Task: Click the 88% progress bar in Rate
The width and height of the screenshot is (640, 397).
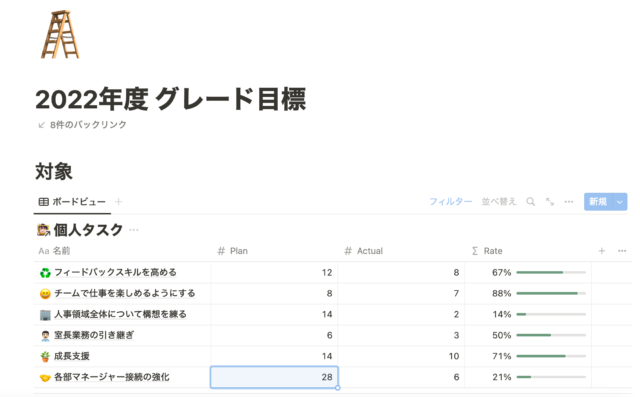Action: [551, 293]
